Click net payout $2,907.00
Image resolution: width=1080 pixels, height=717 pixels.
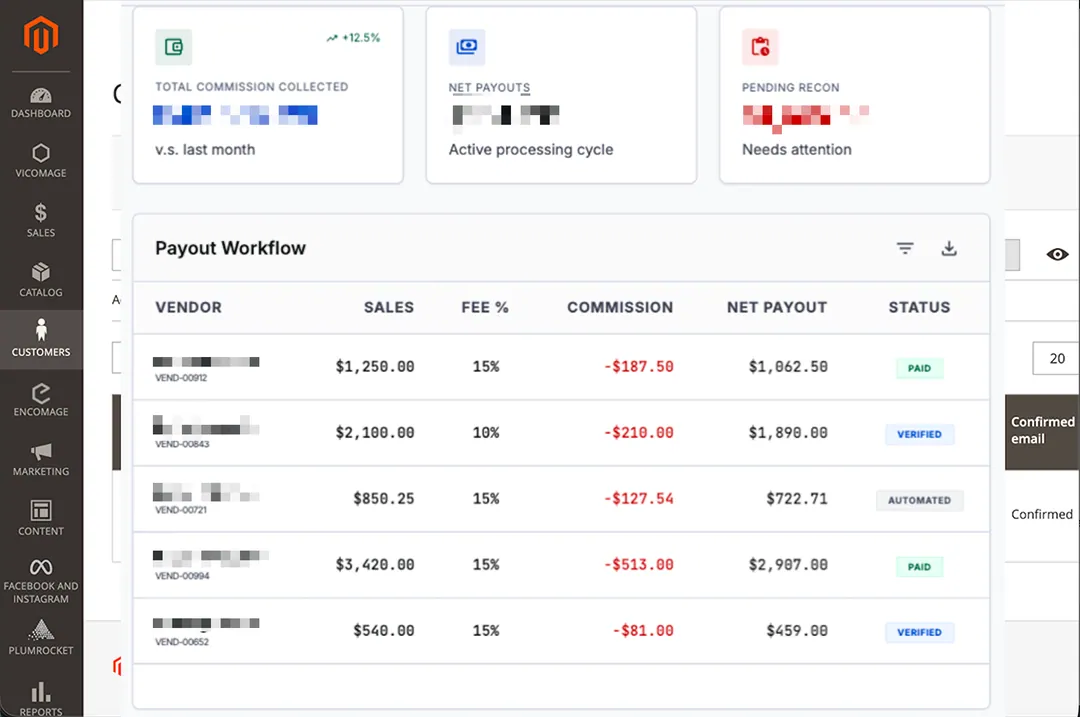tap(788, 565)
